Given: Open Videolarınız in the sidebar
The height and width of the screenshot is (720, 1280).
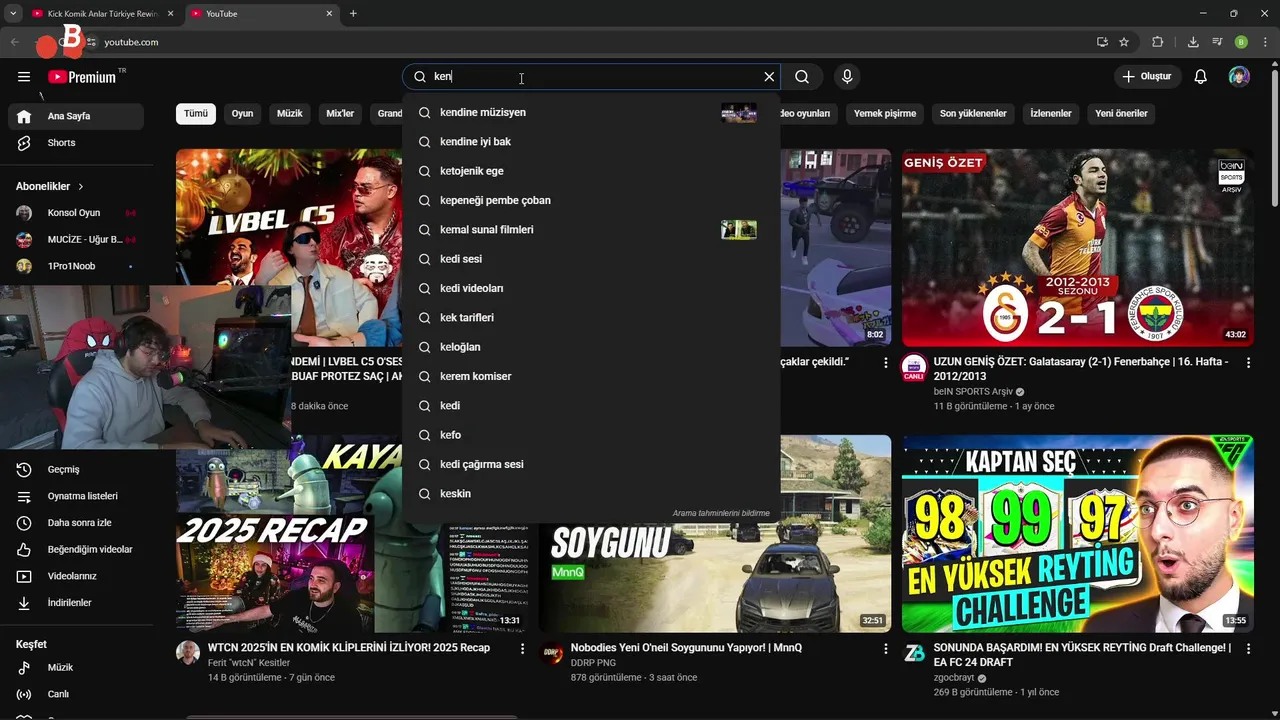Looking at the screenshot, I should 77,576.
